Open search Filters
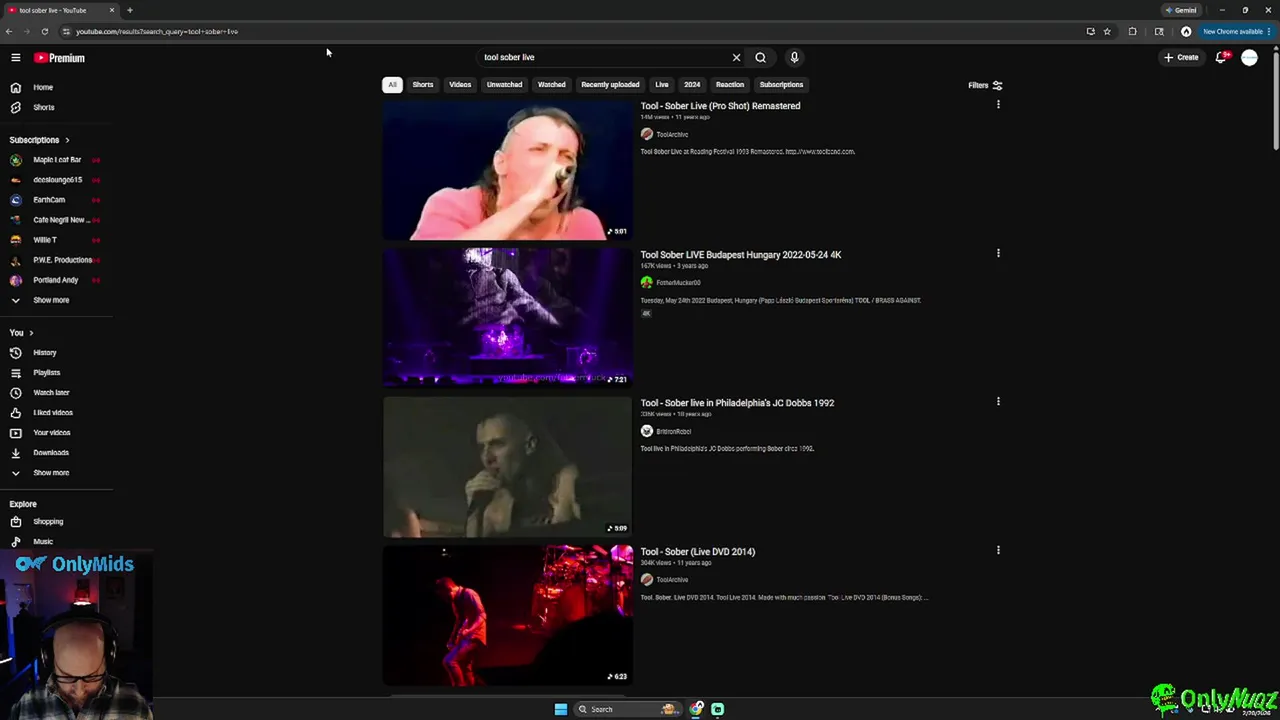 coord(985,86)
